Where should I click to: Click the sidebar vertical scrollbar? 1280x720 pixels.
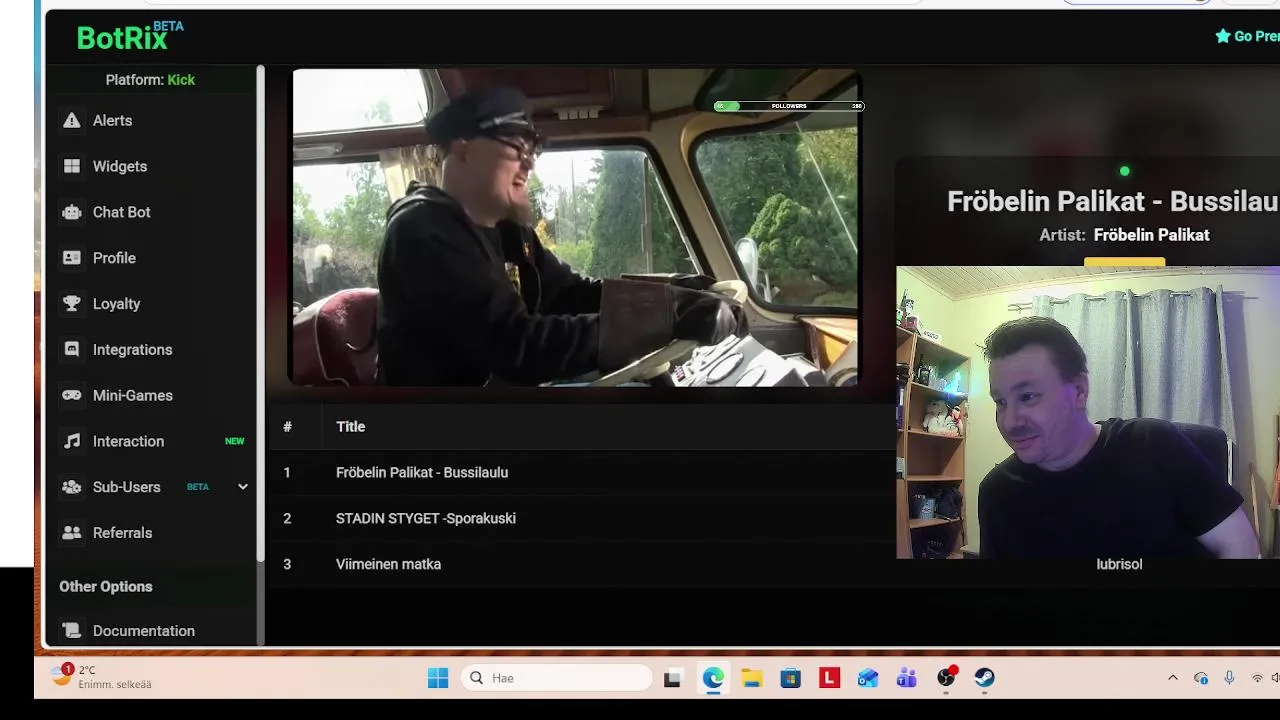[x=261, y=312]
